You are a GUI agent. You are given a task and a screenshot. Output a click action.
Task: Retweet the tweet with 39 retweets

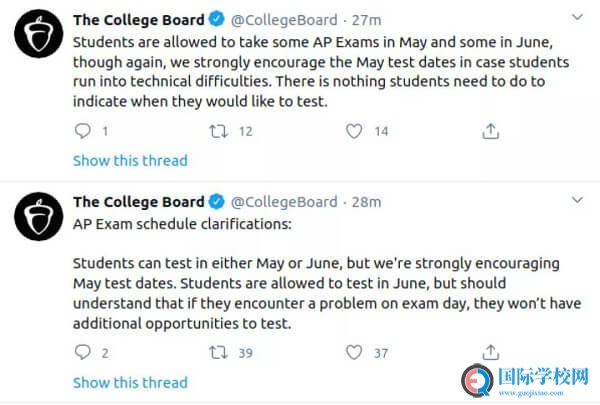[217, 352]
